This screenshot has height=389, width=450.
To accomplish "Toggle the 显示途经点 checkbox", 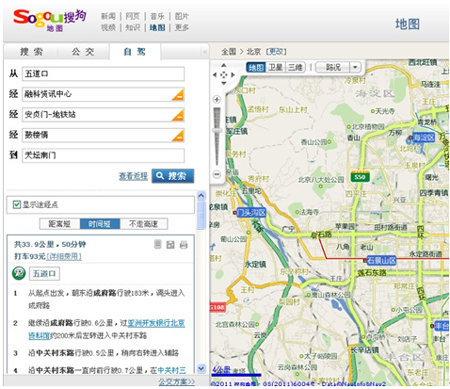I will 17,204.
